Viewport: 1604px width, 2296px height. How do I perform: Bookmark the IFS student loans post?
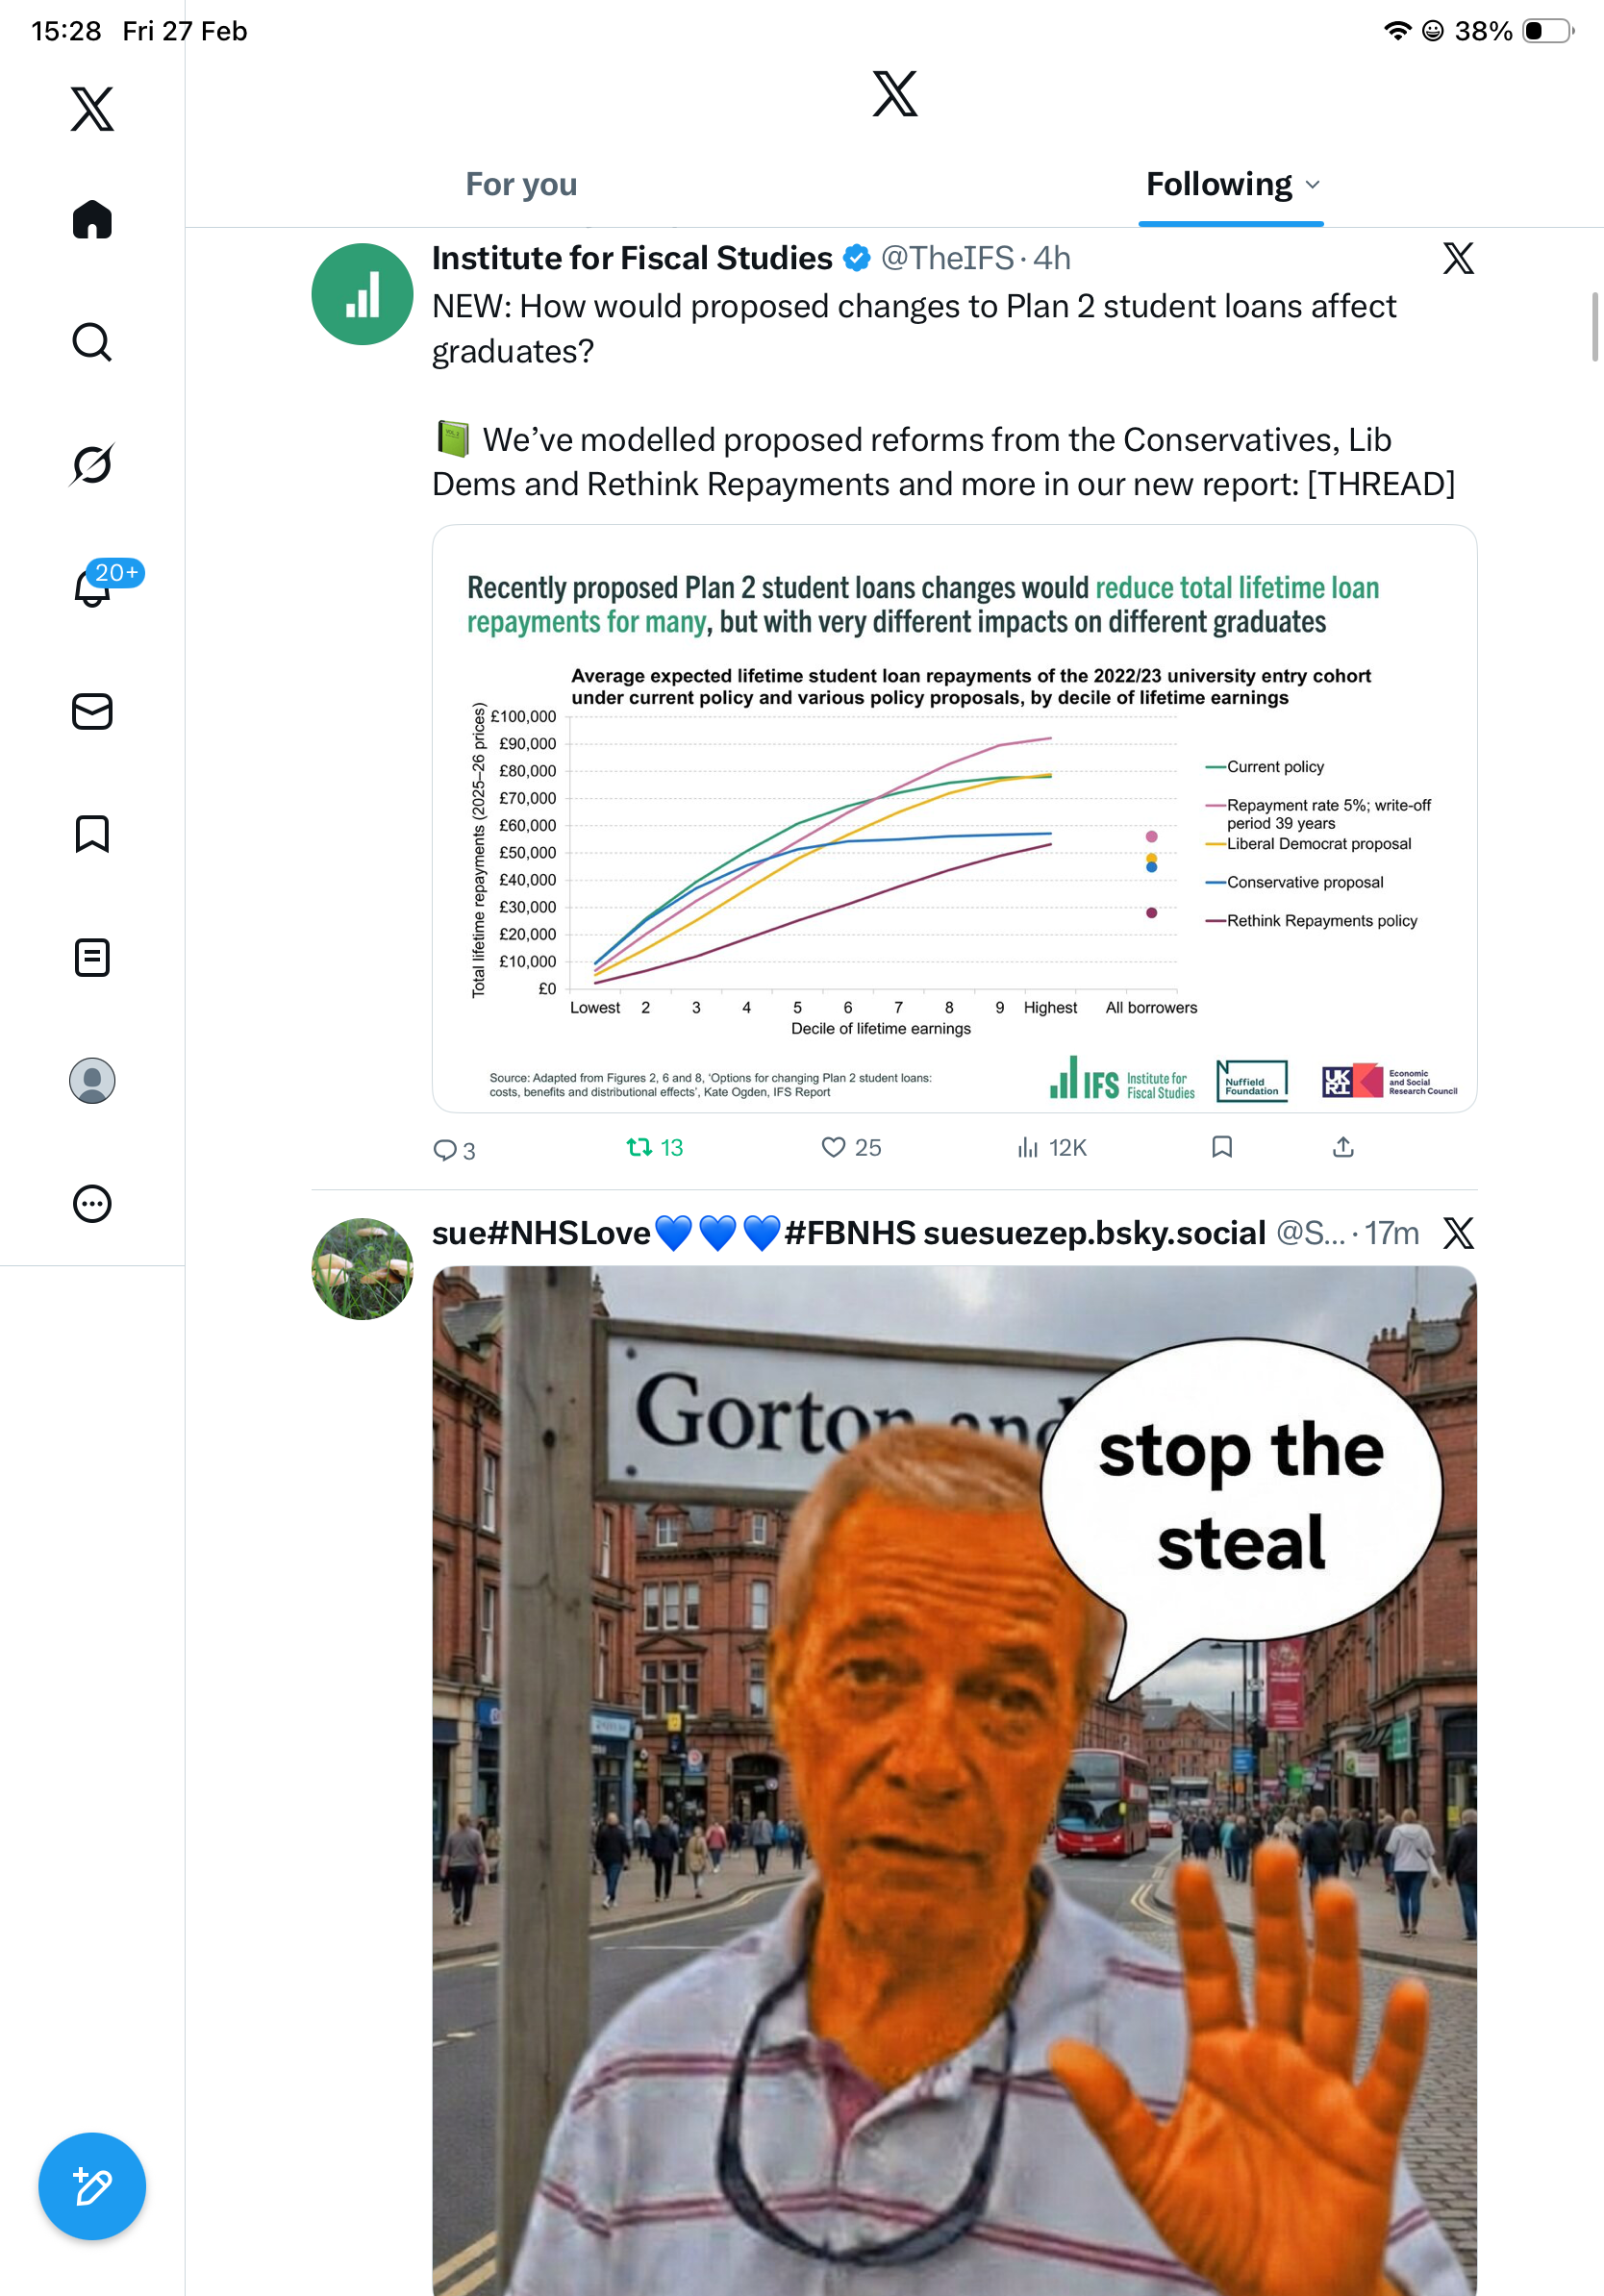(1221, 1147)
